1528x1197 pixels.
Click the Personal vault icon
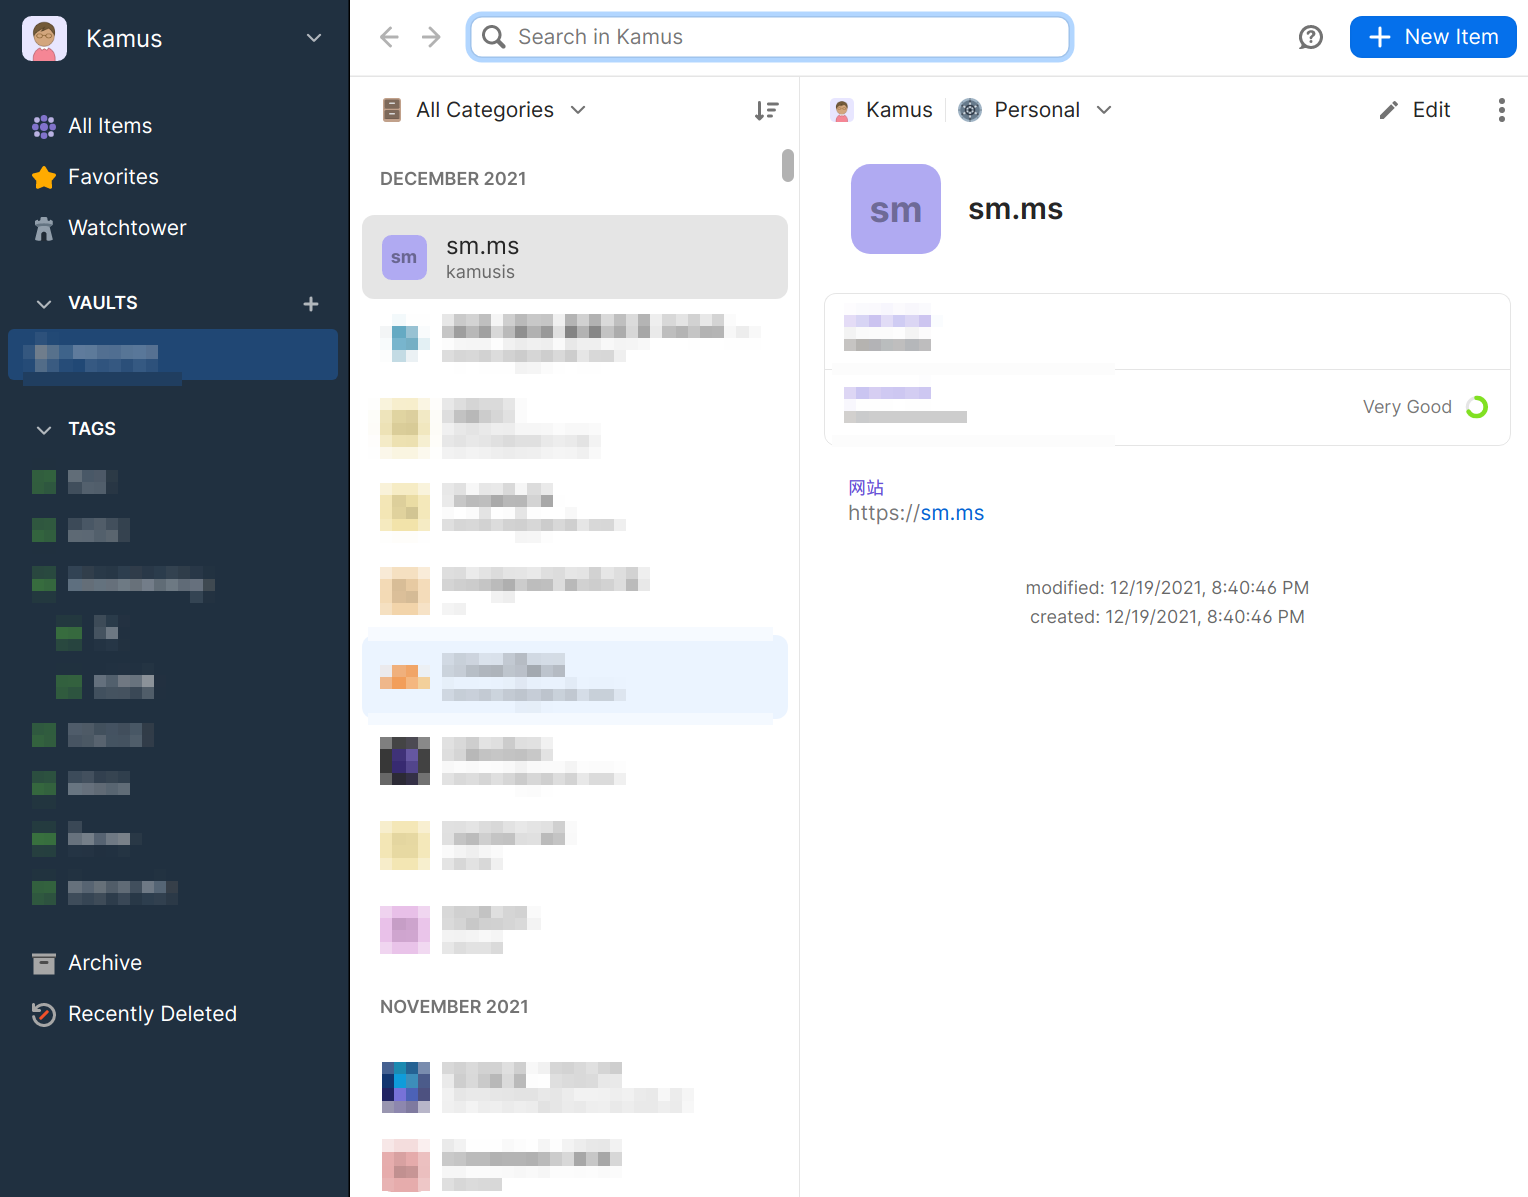pyautogui.click(x=970, y=110)
